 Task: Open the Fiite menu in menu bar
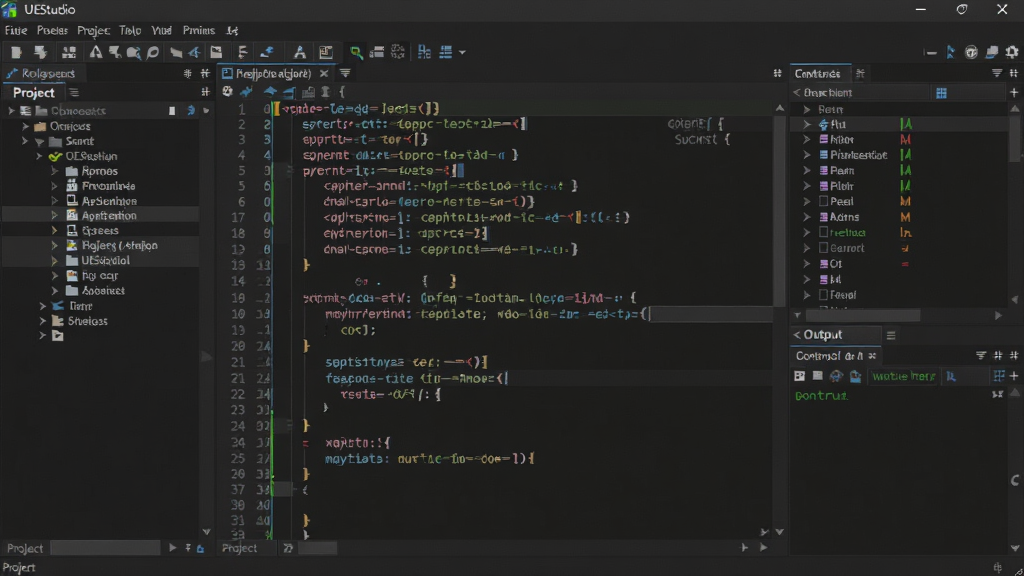[x=16, y=30]
